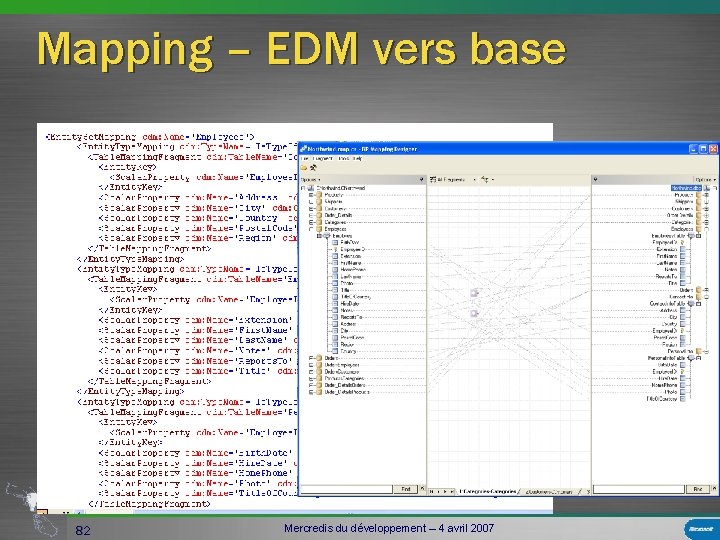Select Categories in the left tree

point(335,222)
